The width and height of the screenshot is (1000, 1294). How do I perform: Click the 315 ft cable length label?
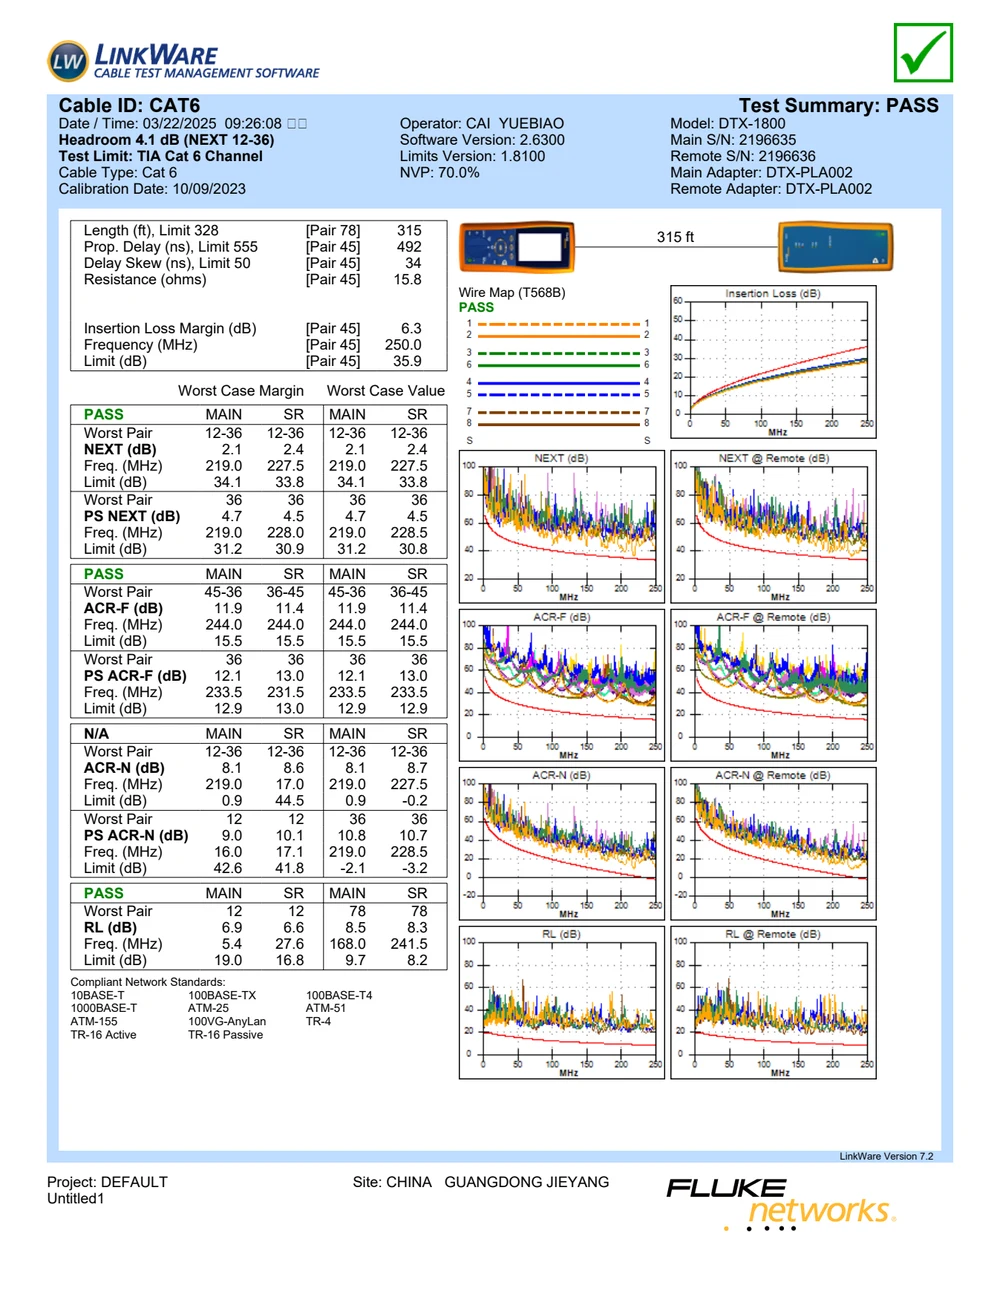[675, 237]
